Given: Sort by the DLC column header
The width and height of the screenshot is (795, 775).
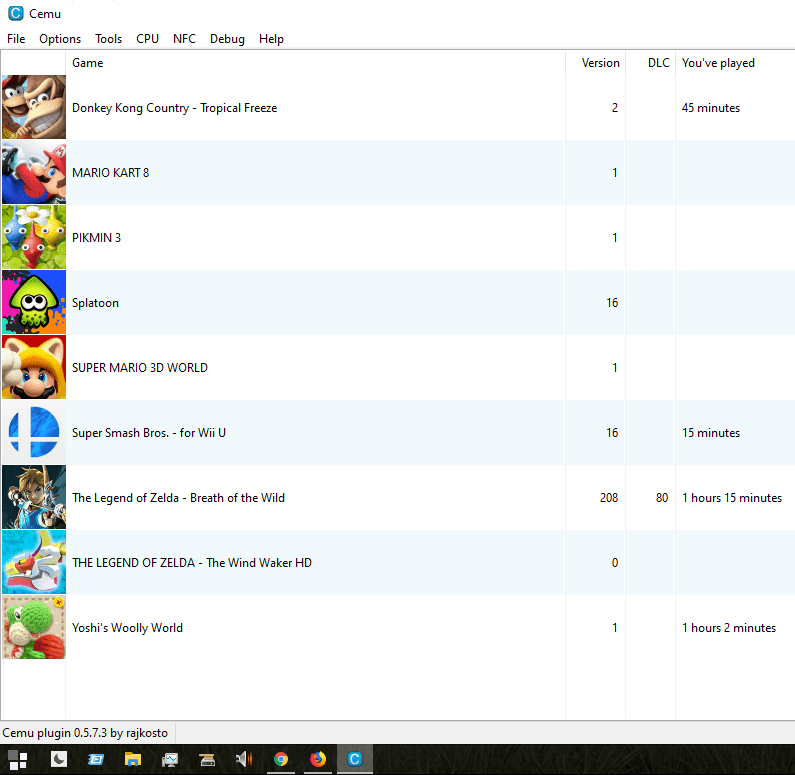Looking at the screenshot, I should coord(651,63).
